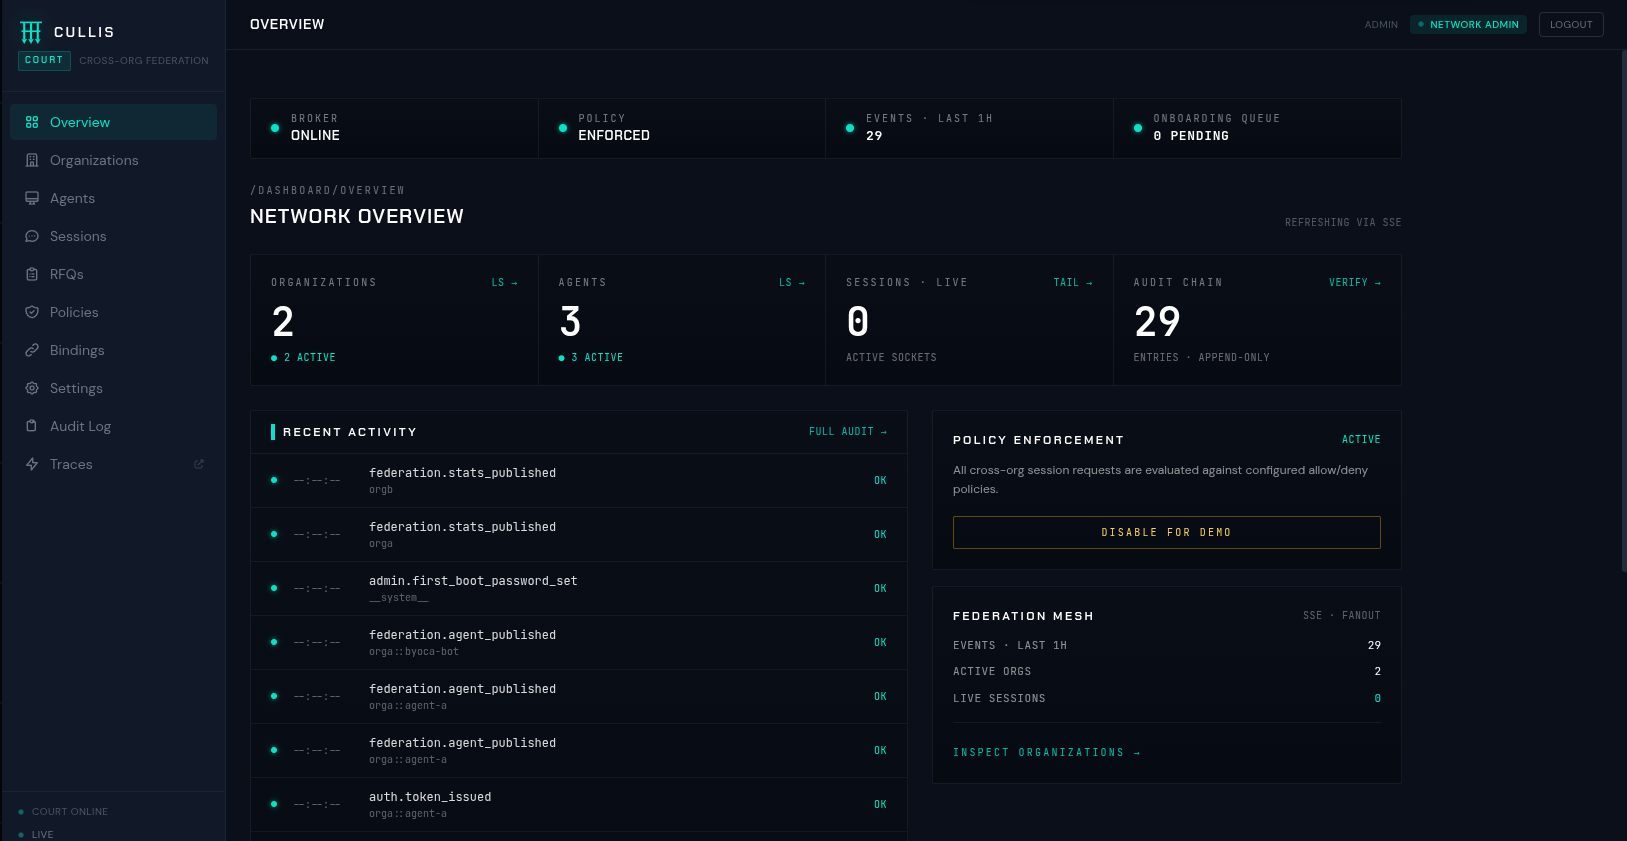Click the Onboarding Queue 0 Pending tile

1257,128
